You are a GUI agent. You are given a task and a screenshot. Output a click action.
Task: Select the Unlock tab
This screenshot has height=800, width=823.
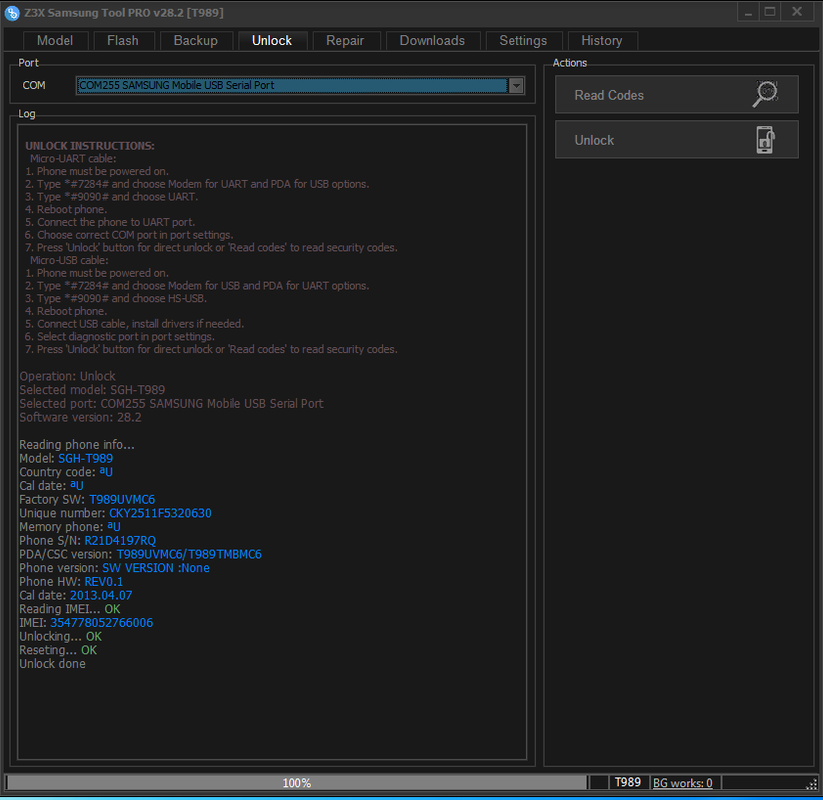272,40
